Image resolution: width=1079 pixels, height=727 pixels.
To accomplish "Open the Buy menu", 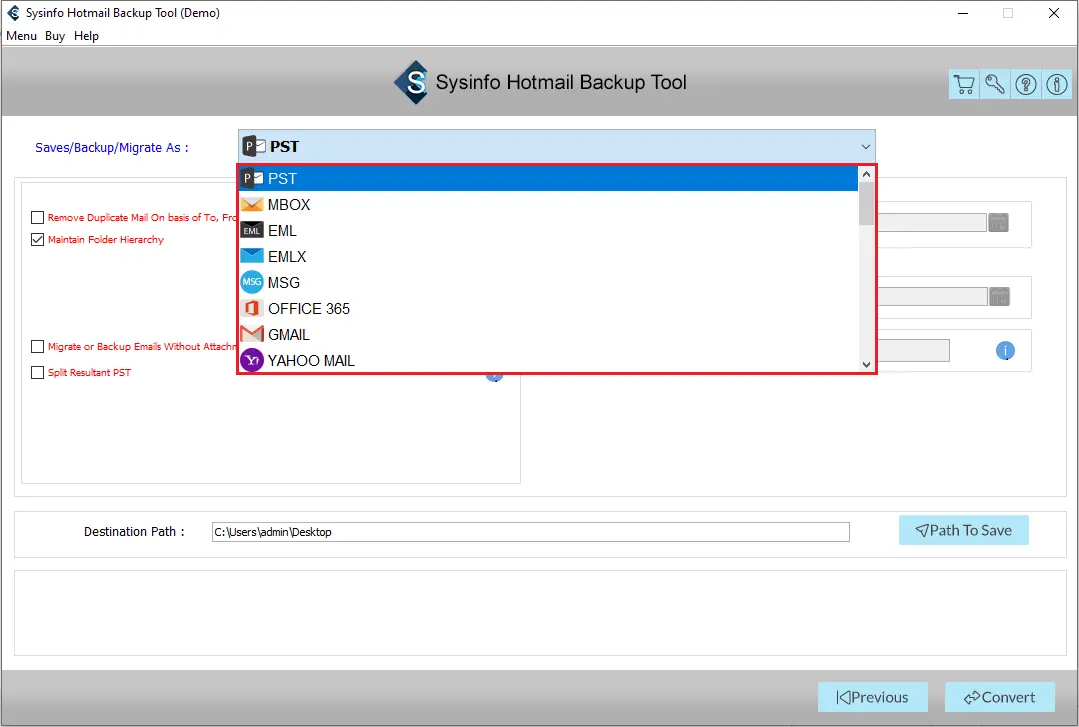I will pos(55,36).
